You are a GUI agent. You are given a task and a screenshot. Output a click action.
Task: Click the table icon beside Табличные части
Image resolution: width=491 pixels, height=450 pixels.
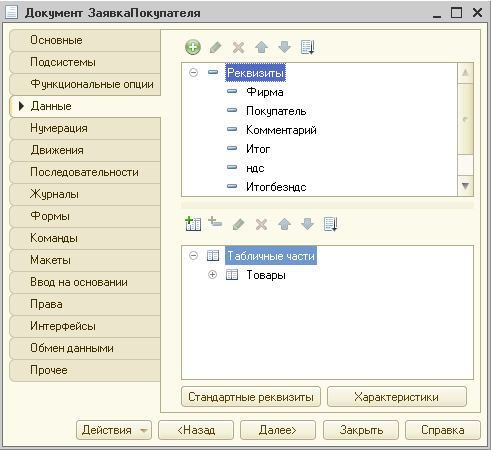click(x=213, y=256)
